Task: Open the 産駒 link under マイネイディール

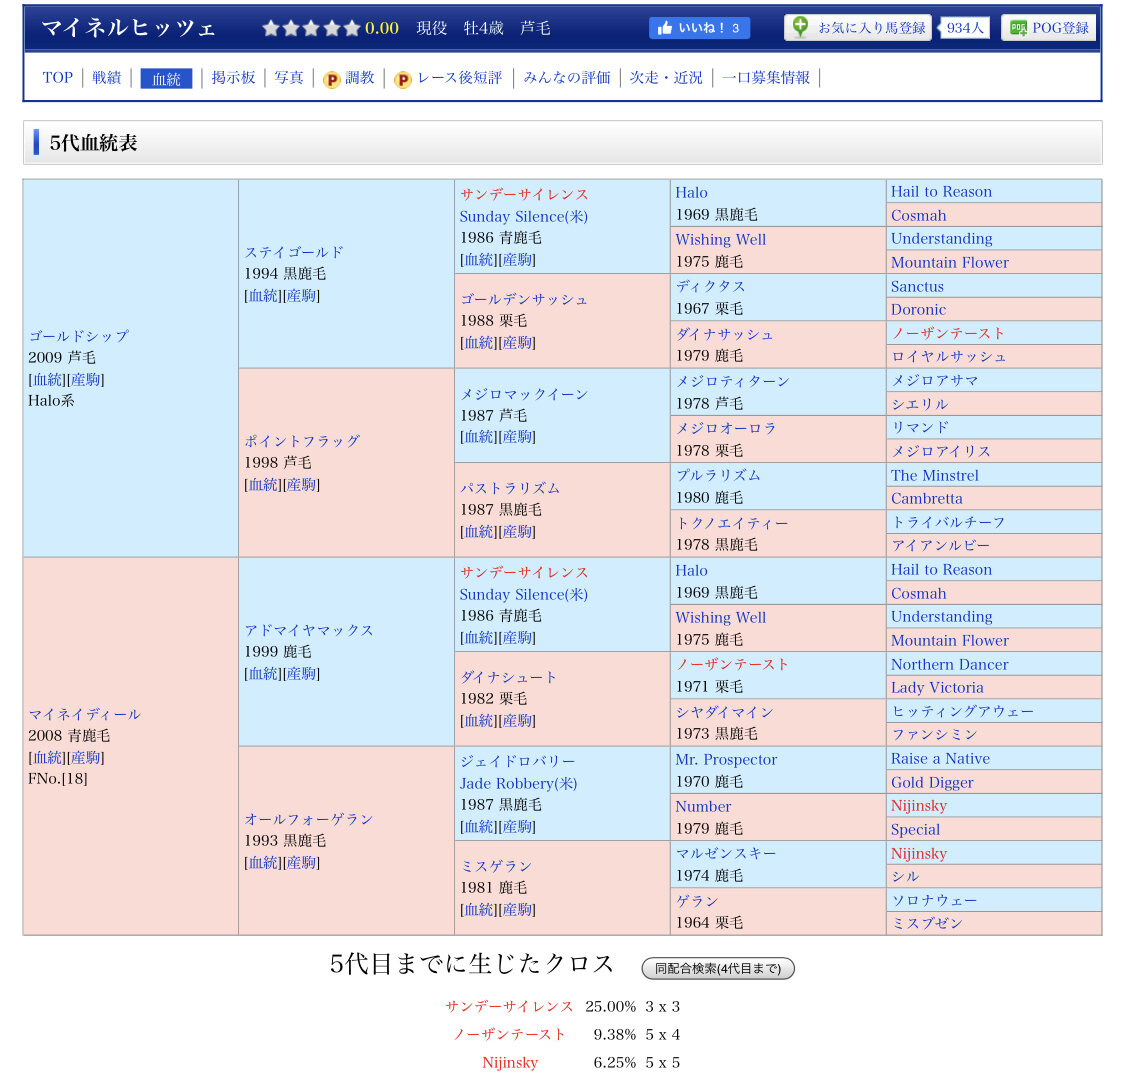Action: click(86, 758)
